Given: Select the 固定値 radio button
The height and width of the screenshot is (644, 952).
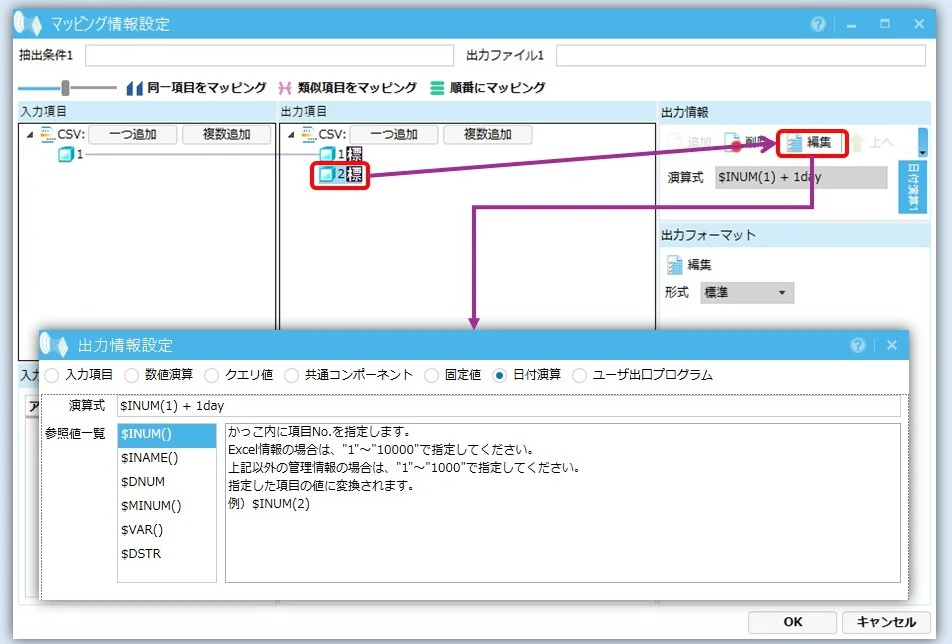Looking at the screenshot, I should coord(431,375).
